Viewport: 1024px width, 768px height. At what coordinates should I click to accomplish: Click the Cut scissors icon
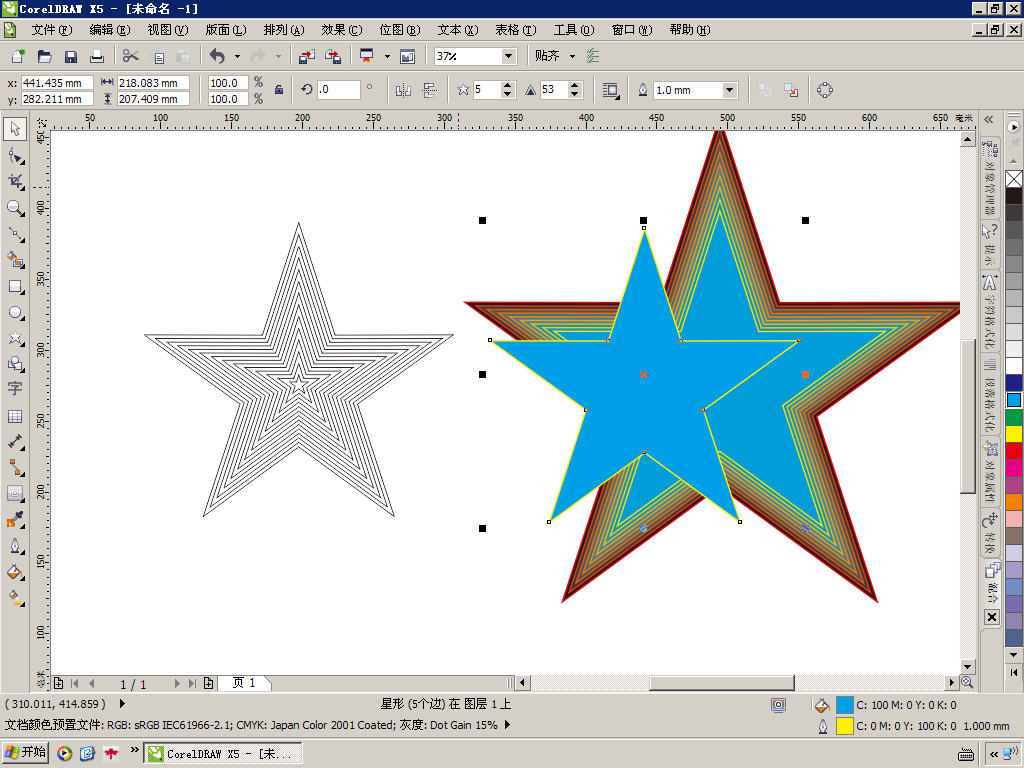click(x=131, y=56)
